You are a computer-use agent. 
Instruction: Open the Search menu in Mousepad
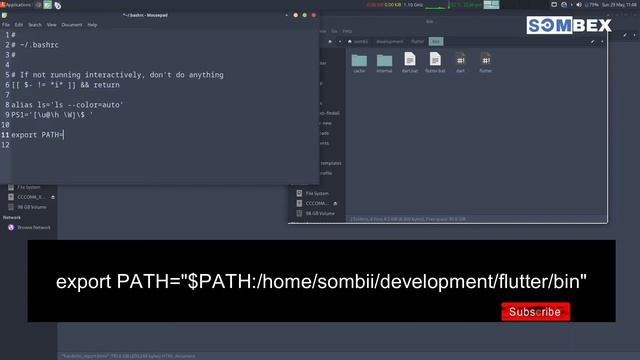(35, 25)
